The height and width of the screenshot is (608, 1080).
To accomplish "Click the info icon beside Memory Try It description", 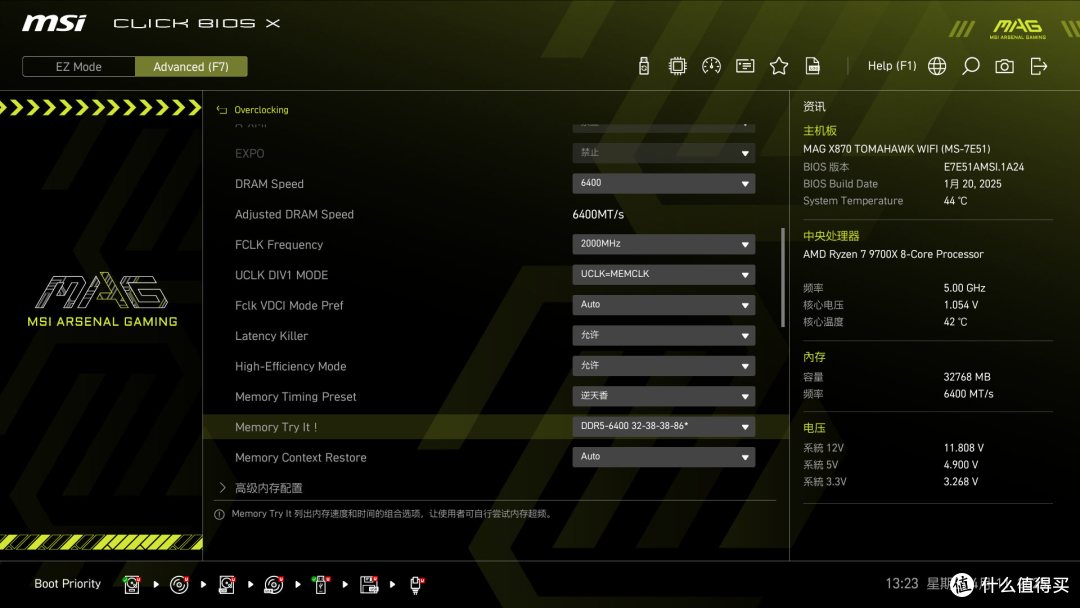I will [x=219, y=514].
